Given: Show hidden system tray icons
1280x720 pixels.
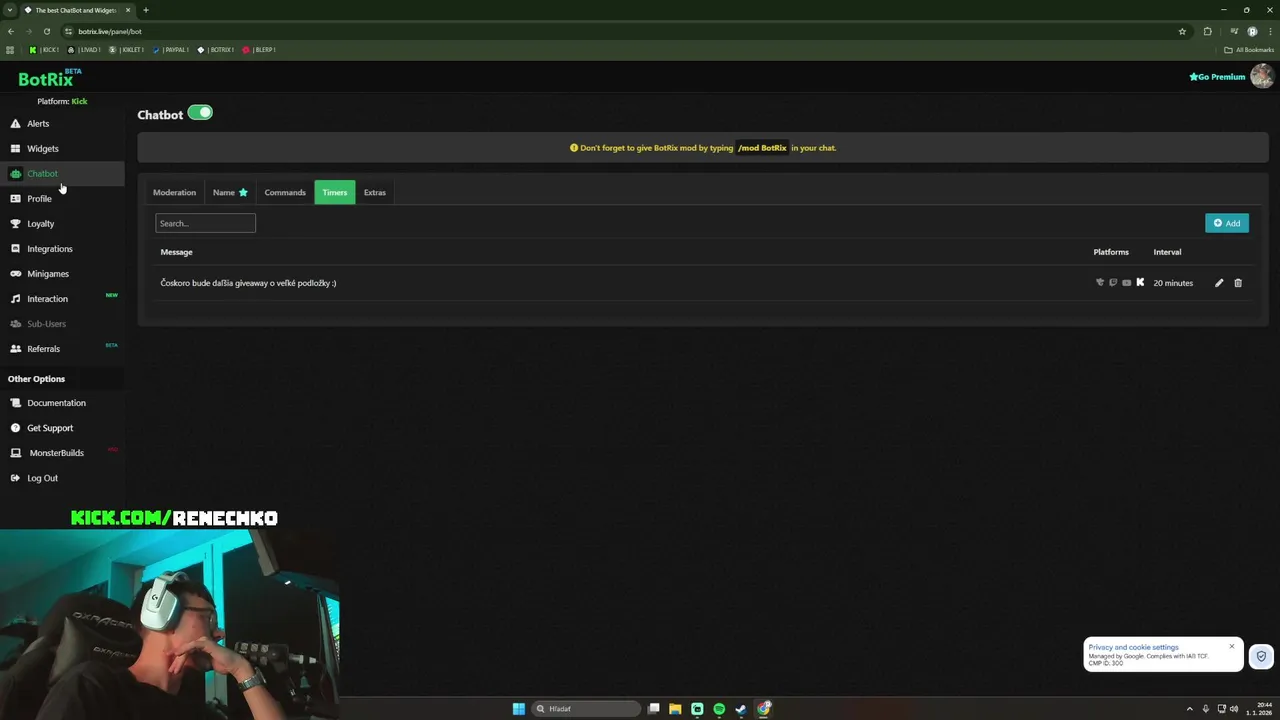Looking at the screenshot, I should (1189, 709).
